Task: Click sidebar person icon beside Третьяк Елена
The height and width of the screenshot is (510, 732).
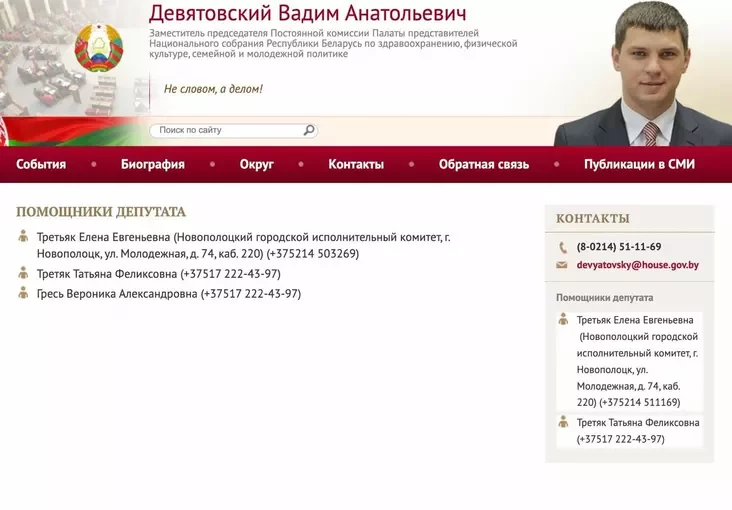Action: point(563,320)
